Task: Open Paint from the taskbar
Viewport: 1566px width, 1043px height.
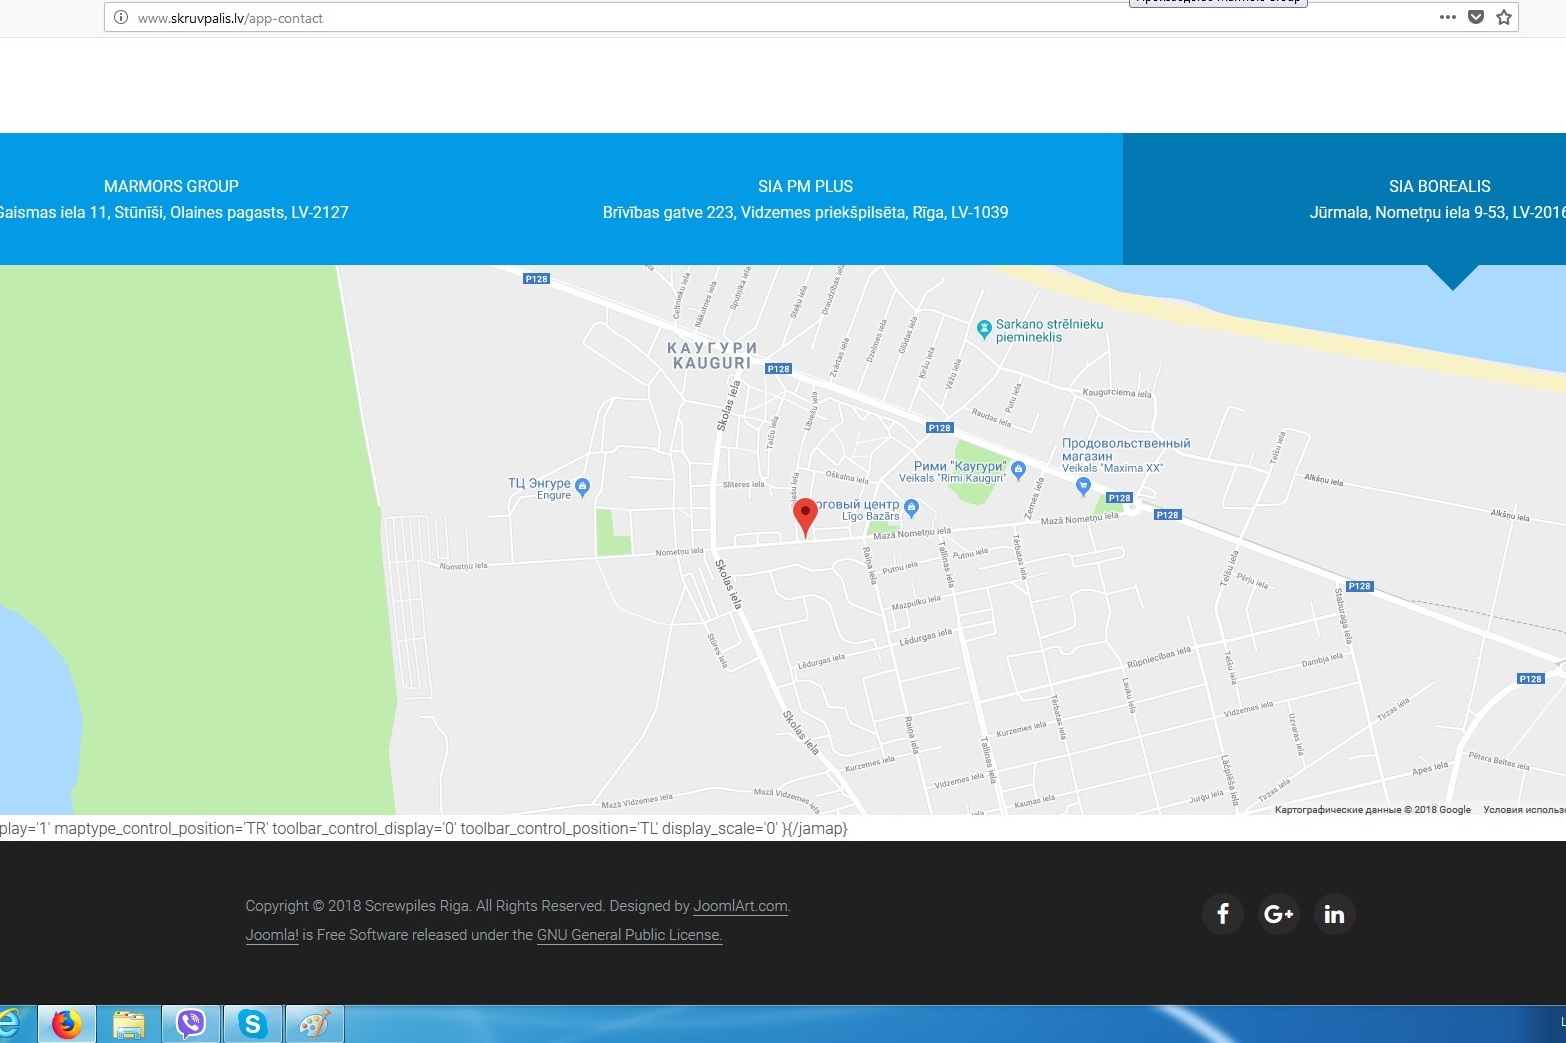Action: coord(314,1024)
